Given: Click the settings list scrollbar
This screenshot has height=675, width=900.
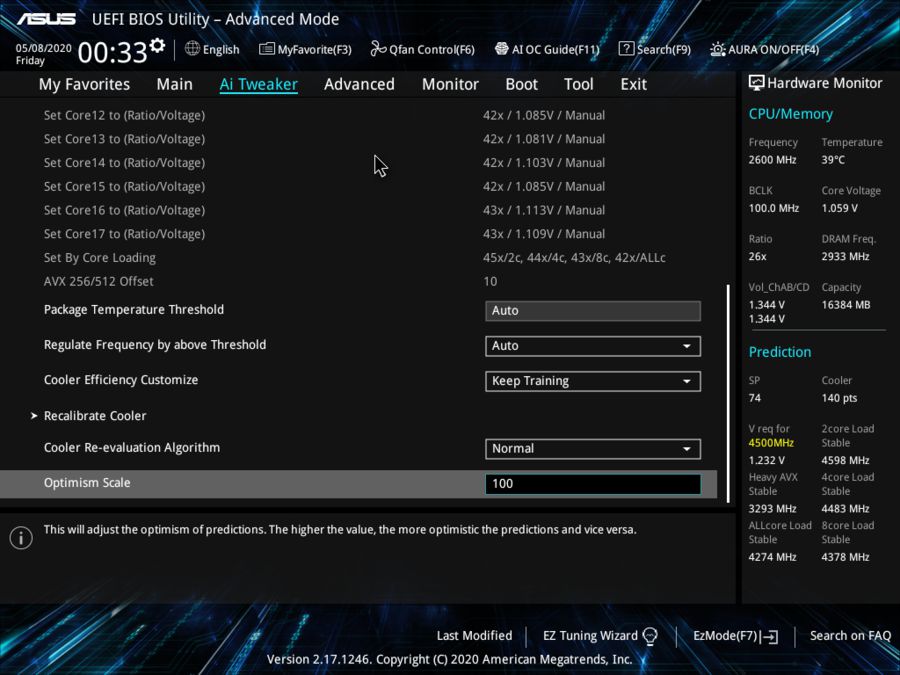Looking at the screenshot, I should tap(728, 393).
